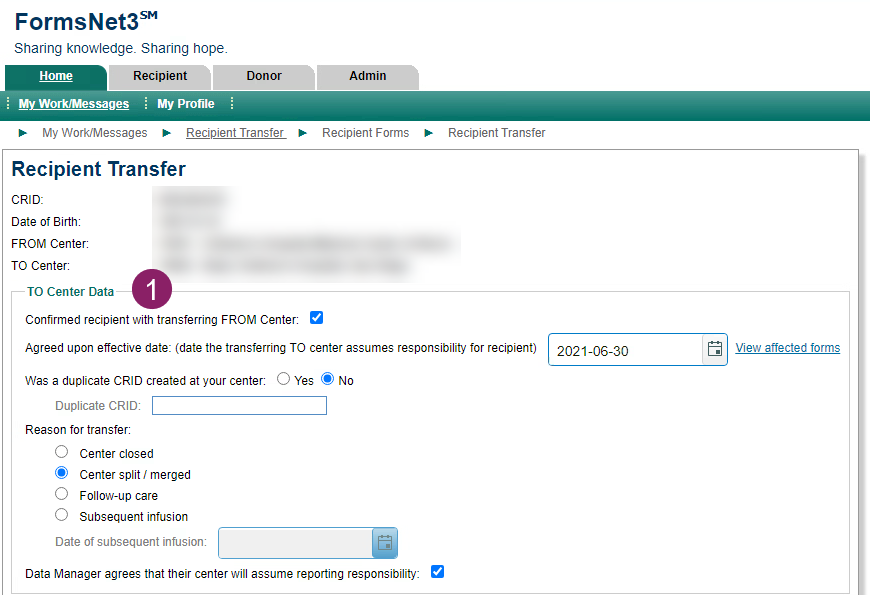This screenshot has height=595, width=870.
Task: Open the calendar for date of subsequent infusion
Action: [x=384, y=543]
